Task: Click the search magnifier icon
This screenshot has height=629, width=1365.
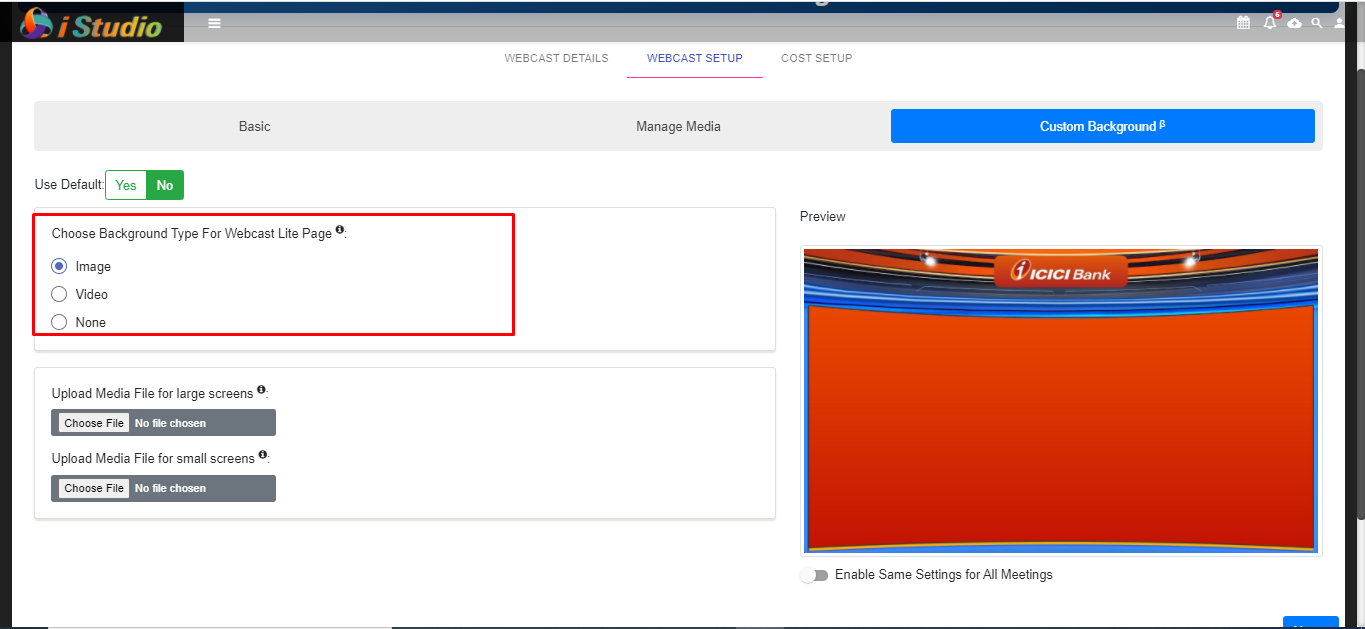Action: click(x=1317, y=22)
